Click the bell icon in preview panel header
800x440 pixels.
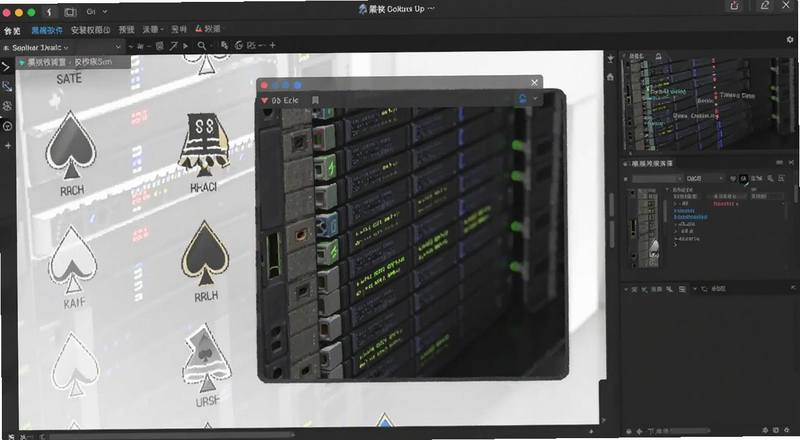point(658,56)
